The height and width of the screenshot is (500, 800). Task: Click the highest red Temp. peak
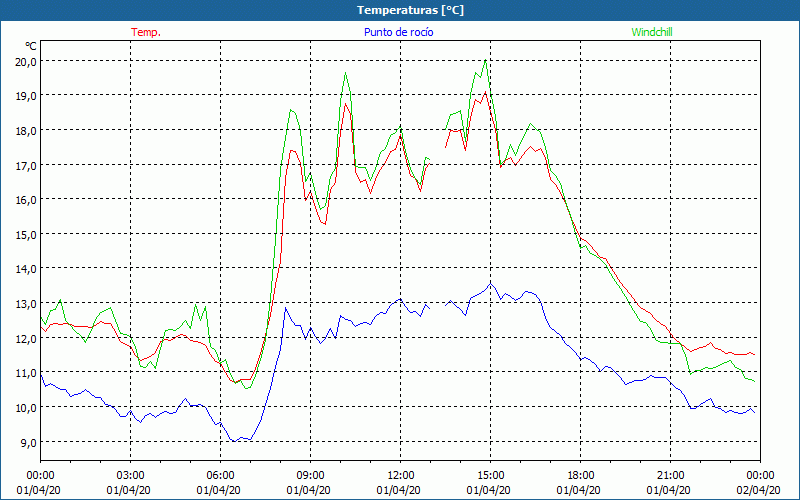point(485,93)
